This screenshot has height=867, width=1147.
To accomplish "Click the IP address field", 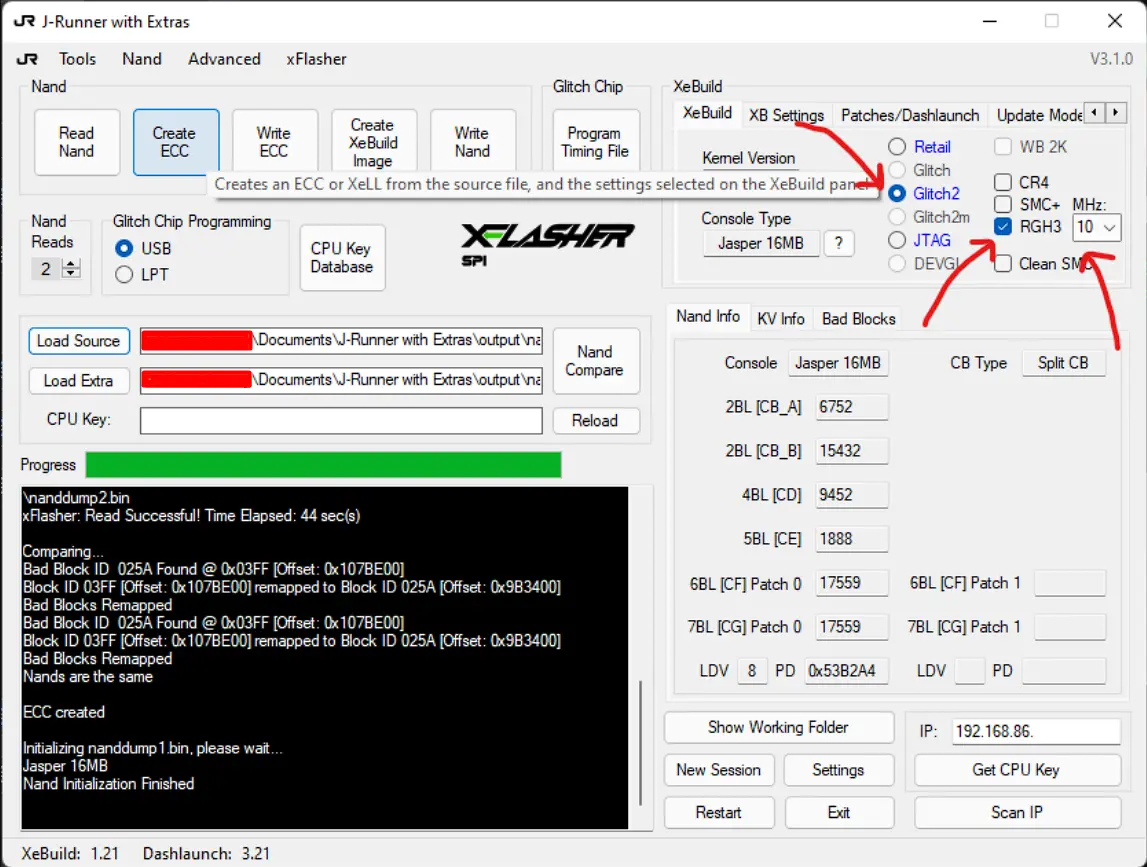I will tap(1037, 731).
